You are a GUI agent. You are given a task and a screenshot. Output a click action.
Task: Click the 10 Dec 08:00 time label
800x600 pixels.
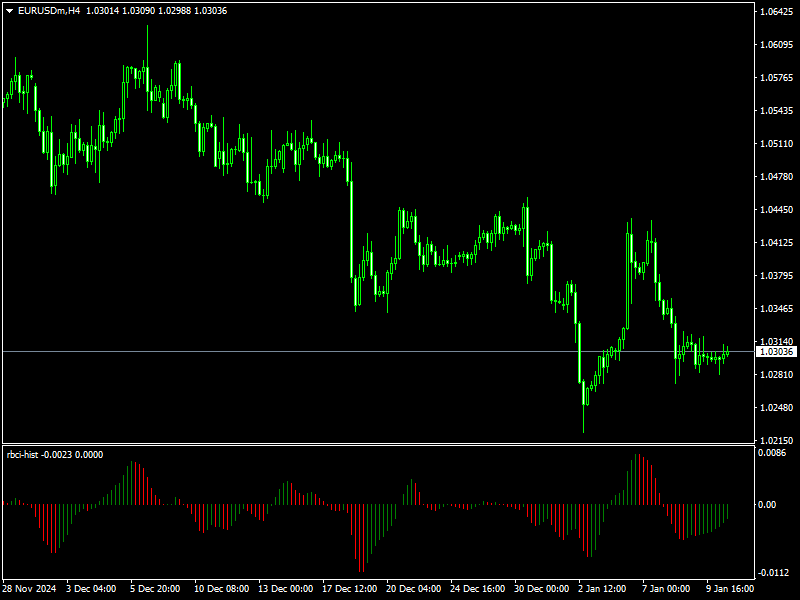point(221,589)
